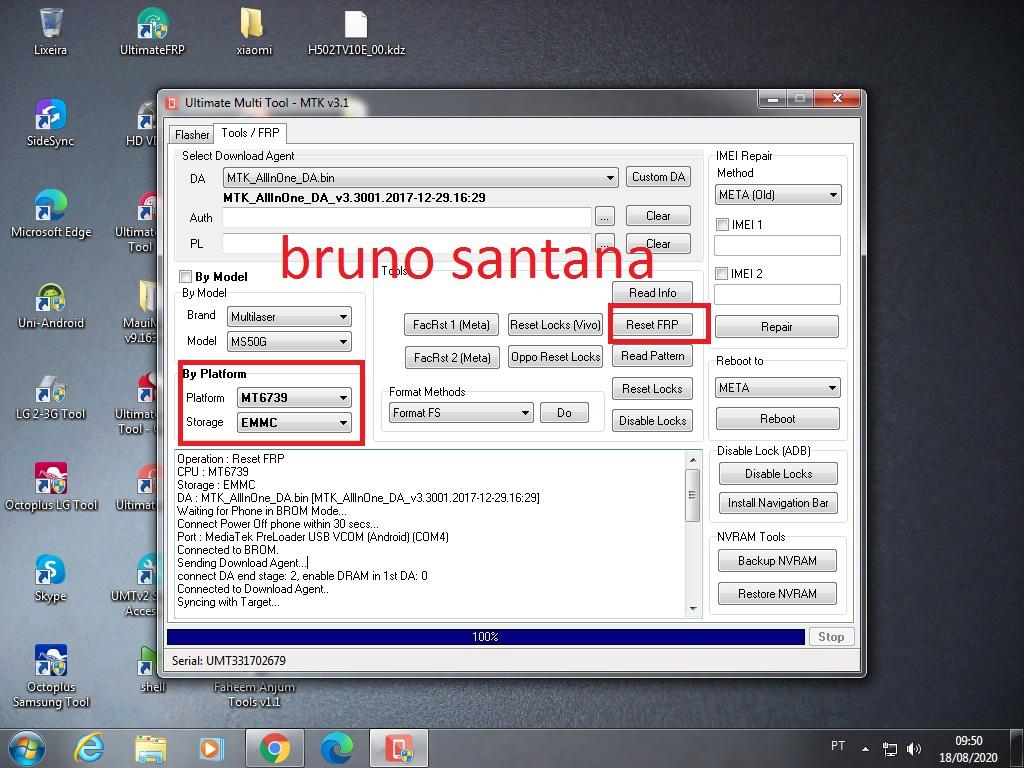Image resolution: width=1024 pixels, height=768 pixels.
Task: Click the IMEI 2 input field
Action: pyautogui.click(x=777, y=295)
